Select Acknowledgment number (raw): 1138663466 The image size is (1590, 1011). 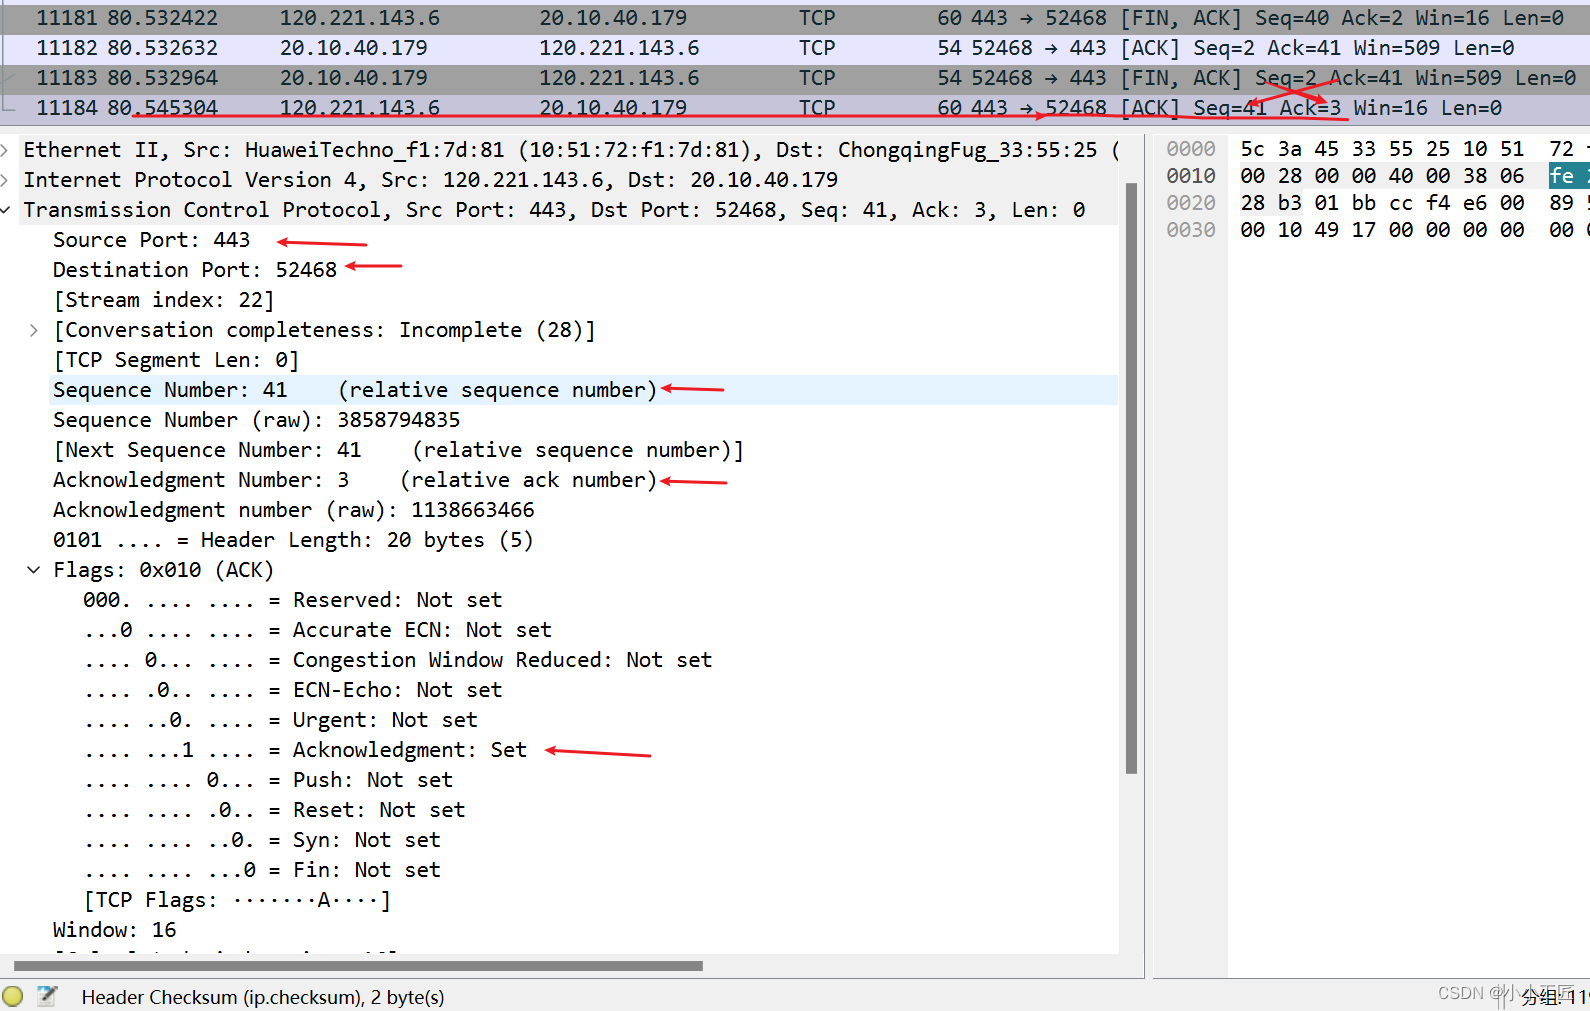coord(294,510)
